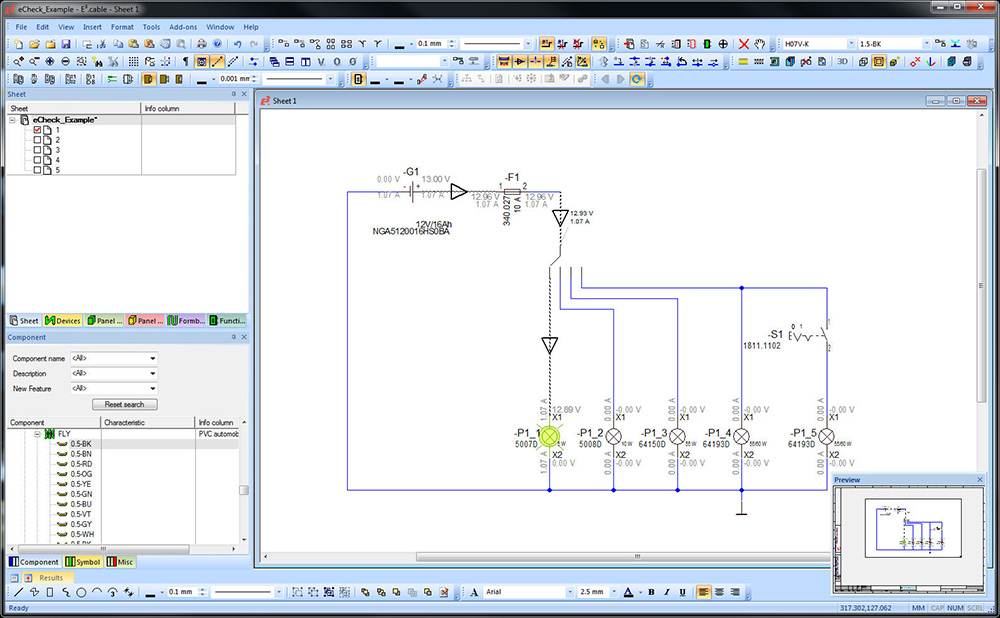Image resolution: width=1000 pixels, height=618 pixels.
Task: Check the checkbox next to sheet 2
Action: point(38,141)
